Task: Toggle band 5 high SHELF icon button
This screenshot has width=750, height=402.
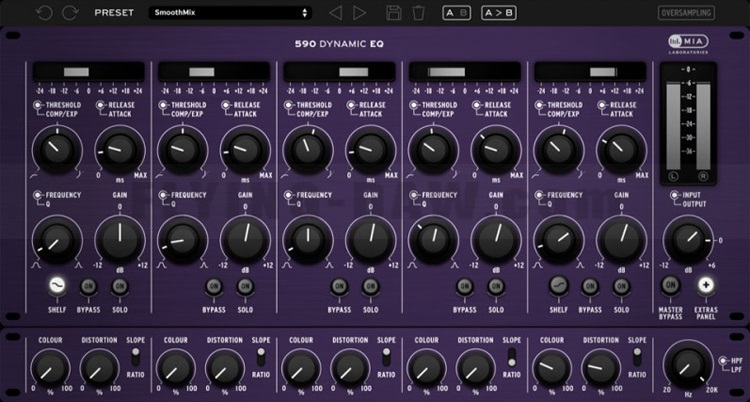Action: 558,286
